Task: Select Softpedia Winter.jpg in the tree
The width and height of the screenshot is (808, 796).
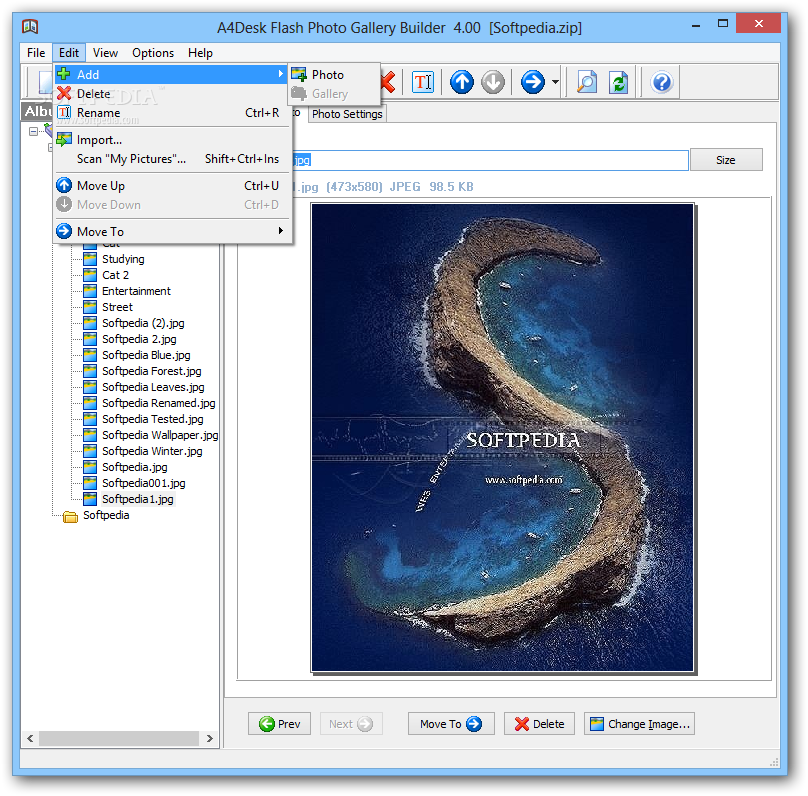Action: click(152, 451)
